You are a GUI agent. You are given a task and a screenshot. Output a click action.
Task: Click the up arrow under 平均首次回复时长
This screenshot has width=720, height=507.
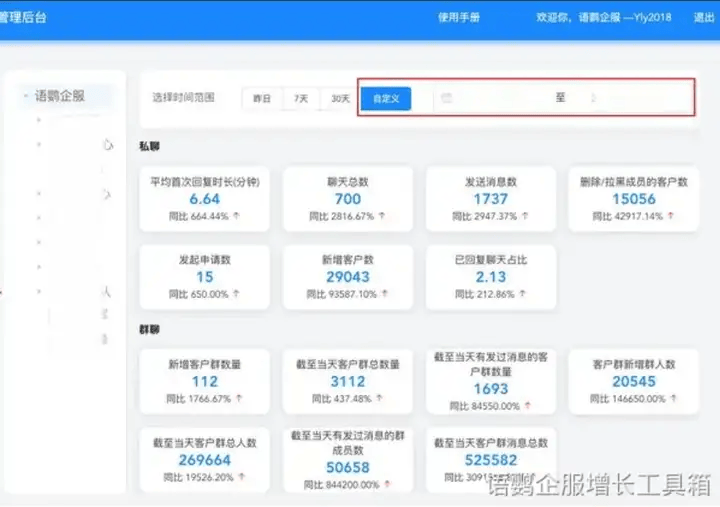(x=238, y=216)
